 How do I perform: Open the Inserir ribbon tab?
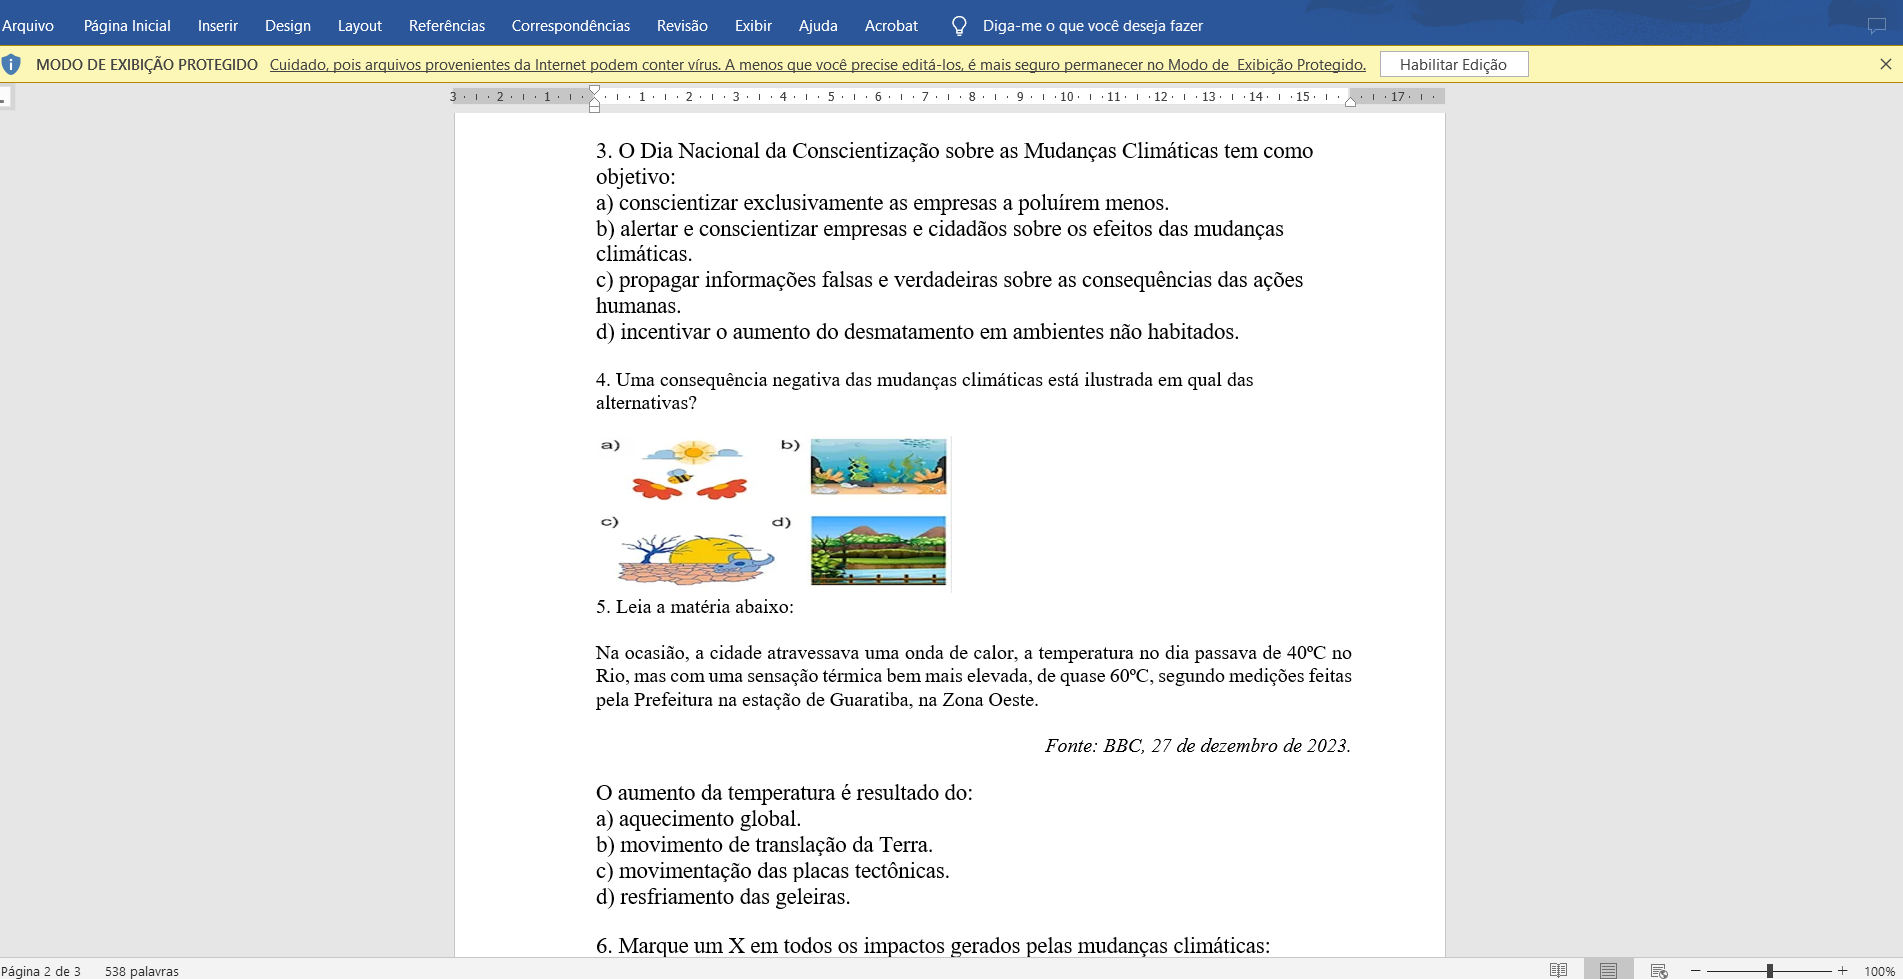pyautogui.click(x=217, y=26)
